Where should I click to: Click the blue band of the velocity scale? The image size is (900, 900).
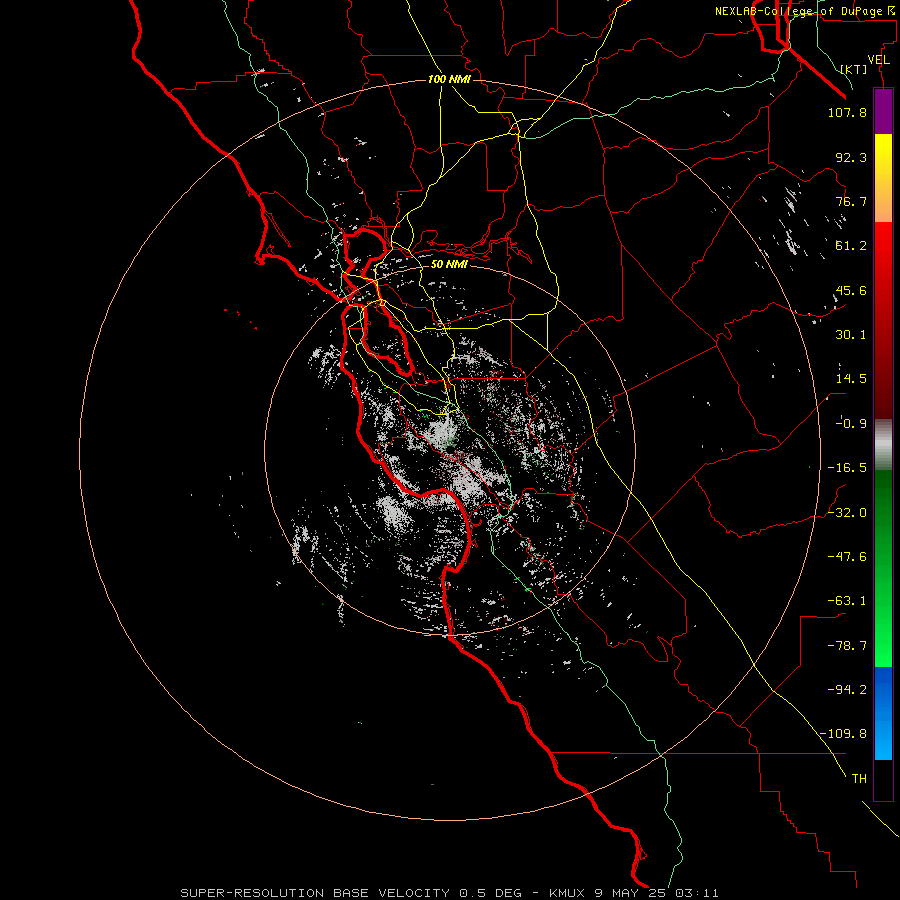[x=883, y=713]
